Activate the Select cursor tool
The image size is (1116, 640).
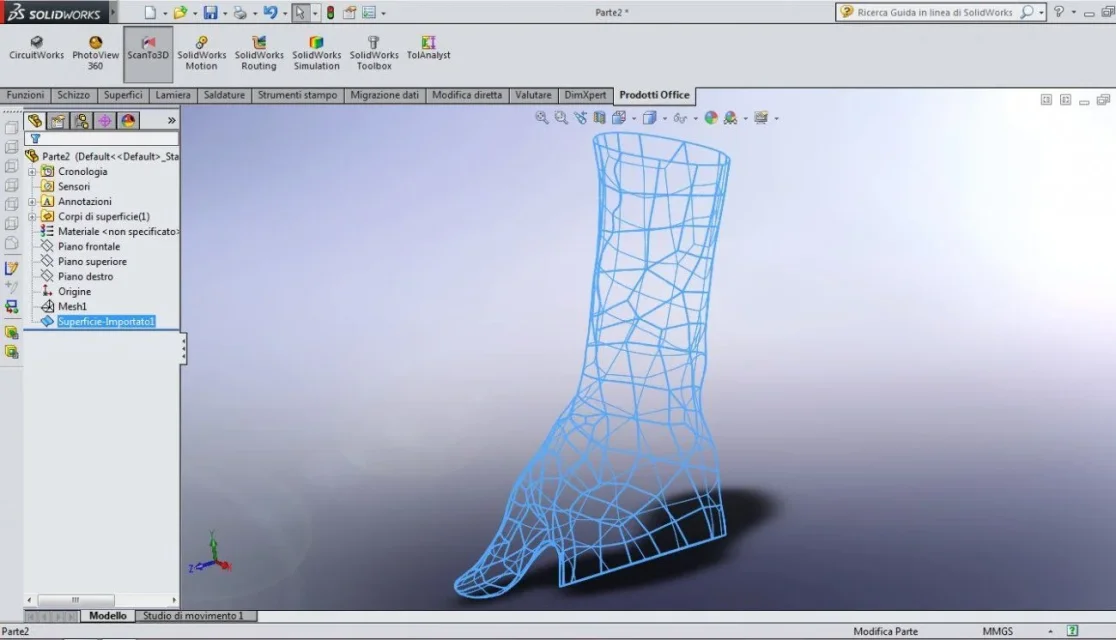point(300,12)
